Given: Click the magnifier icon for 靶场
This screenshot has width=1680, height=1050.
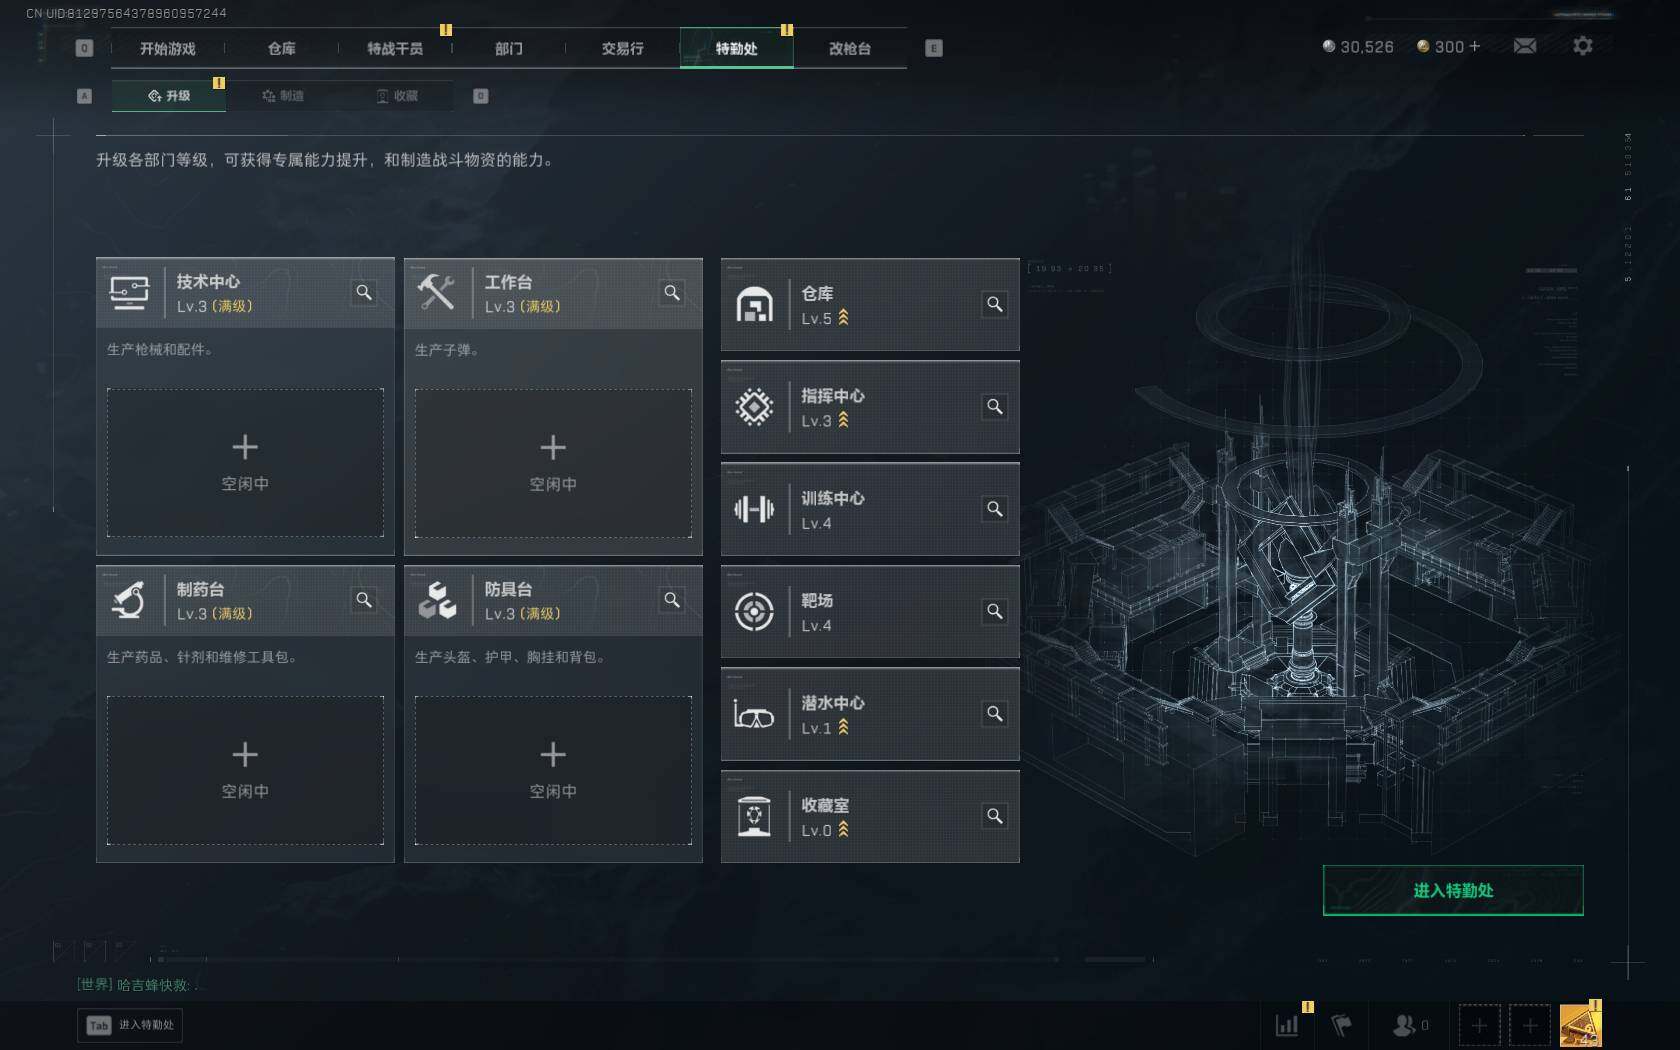Looking at the screenshot, I should pos(995,611).
